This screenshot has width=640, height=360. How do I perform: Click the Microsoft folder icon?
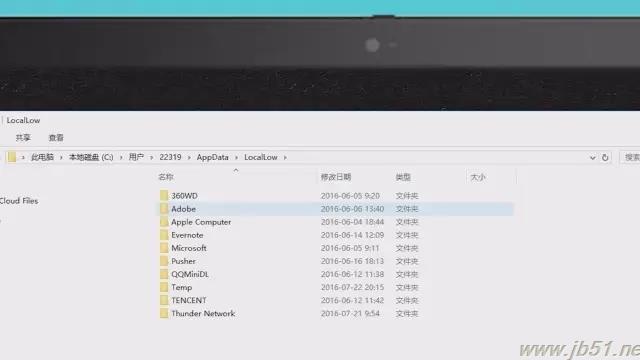pyautogui.click(x=164, y=248)
